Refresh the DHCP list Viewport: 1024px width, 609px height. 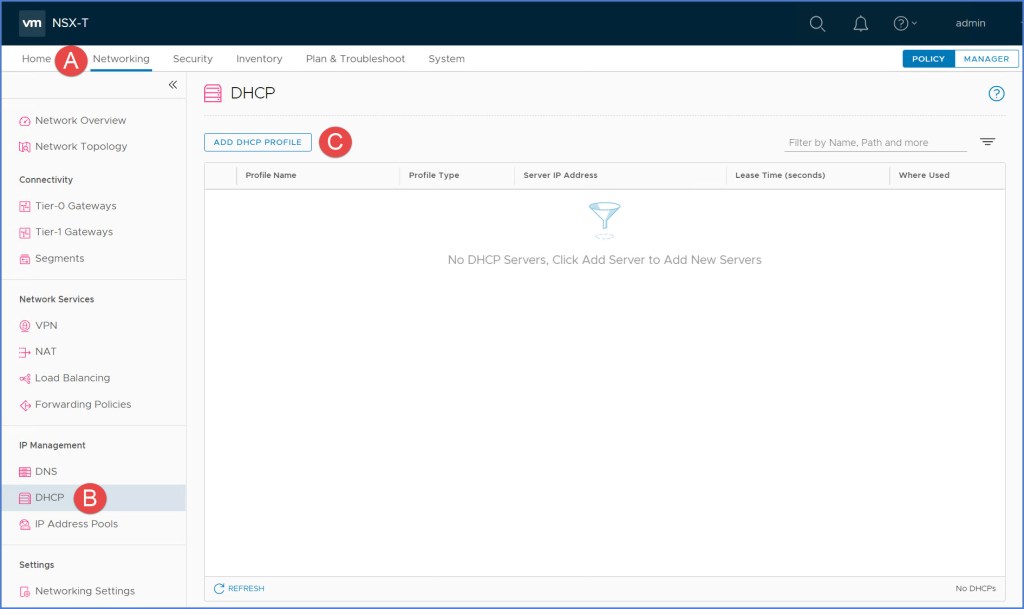click(x=239, y=589)
